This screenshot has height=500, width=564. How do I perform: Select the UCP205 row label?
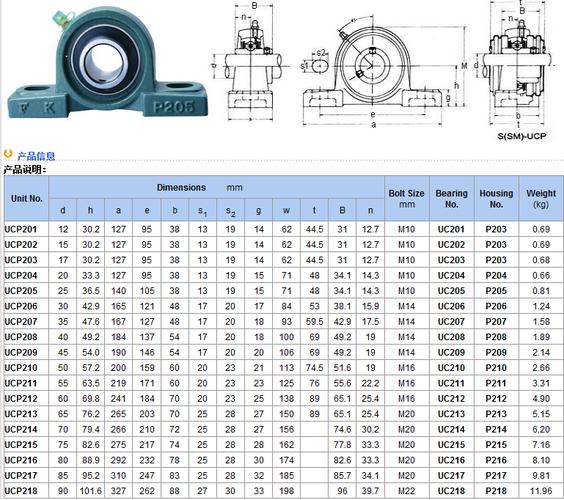click(x=21, y=291)
